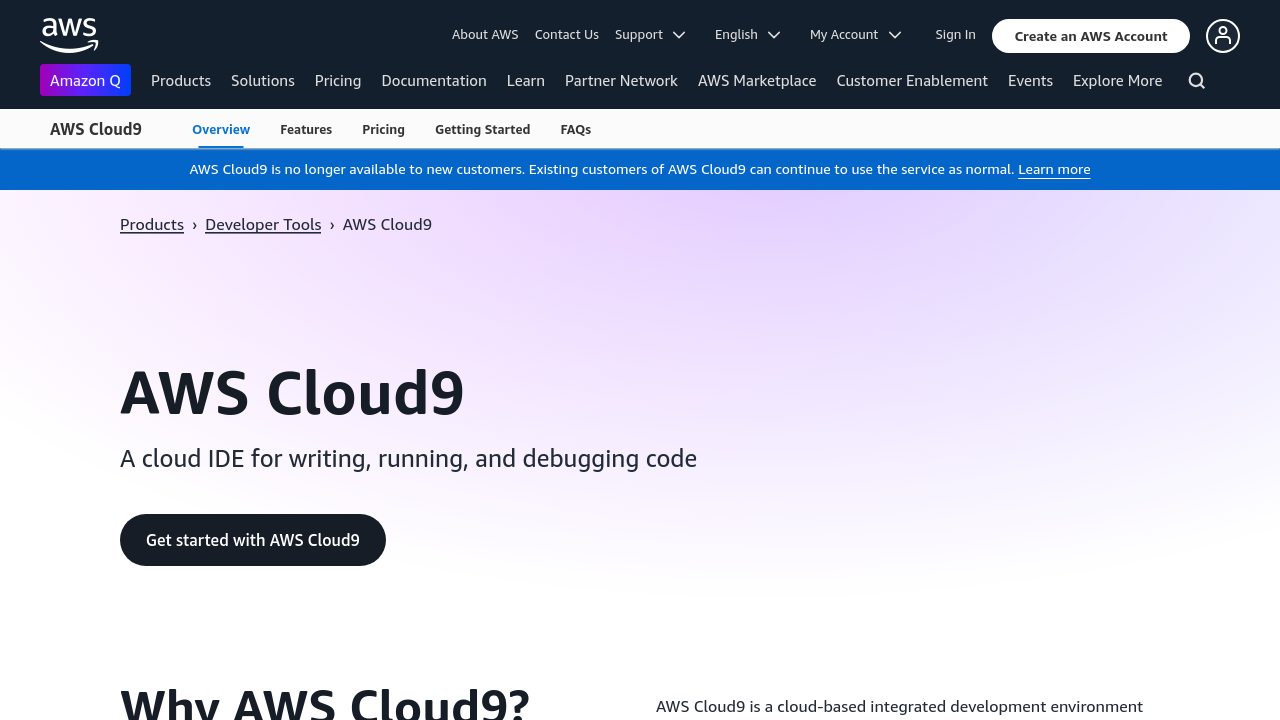Image resolution: width=1280 pixels, height=720 pixels.
Task: Click the AWS logo
Action: [x=69, y=35]
